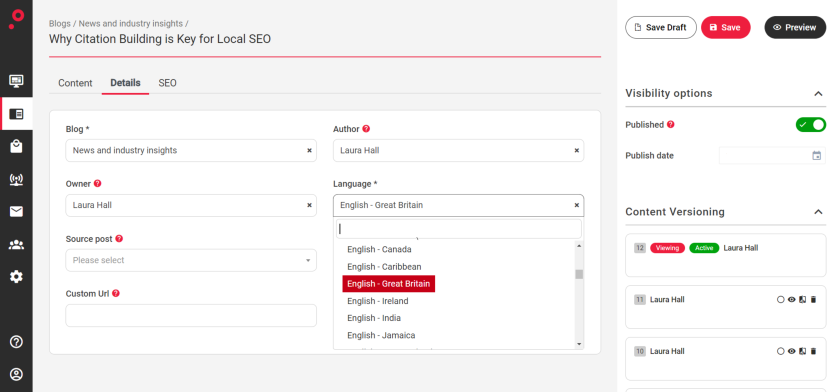Open the mail envelope icon in the sidebar
The width and height of the screenshot is (831, 392).
coord(16,212)
